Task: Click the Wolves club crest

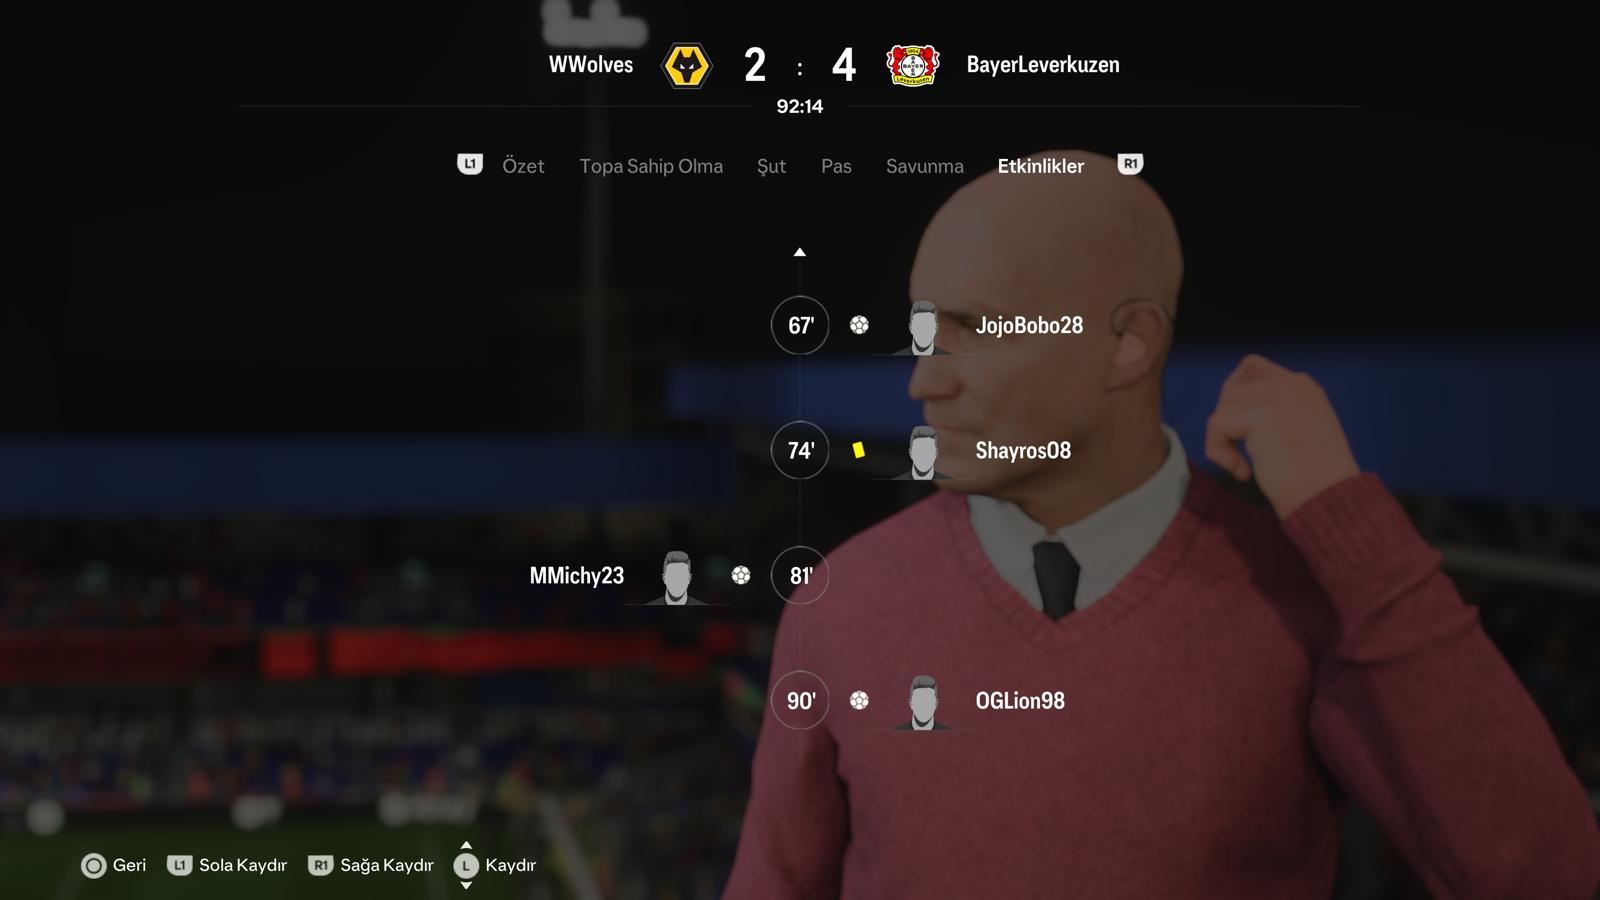Action: pos(687,66)
